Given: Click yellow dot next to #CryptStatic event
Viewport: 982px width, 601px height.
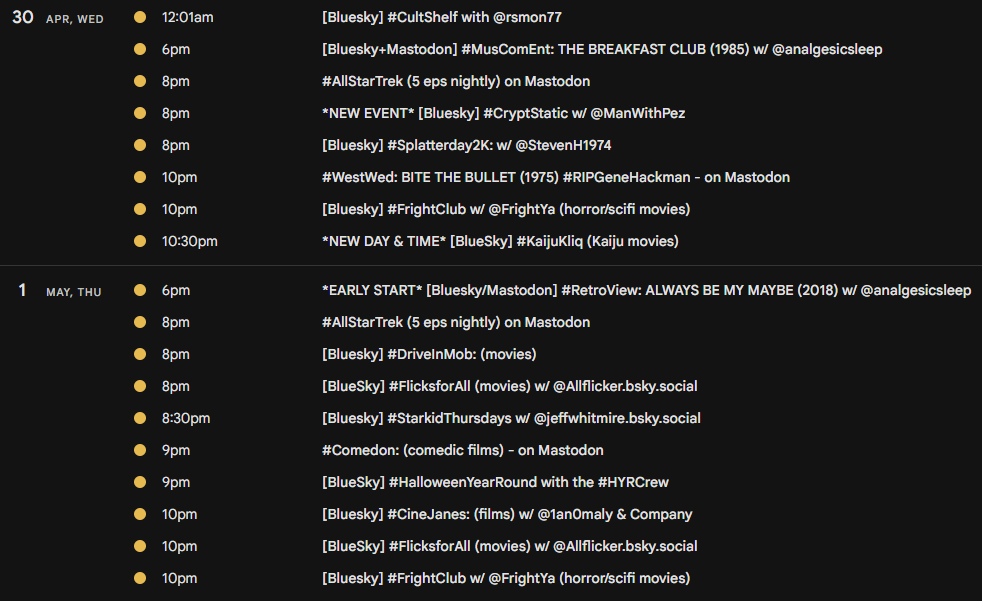Looking at the screenshot, I should pyautogui.click(x=140, y=113).
